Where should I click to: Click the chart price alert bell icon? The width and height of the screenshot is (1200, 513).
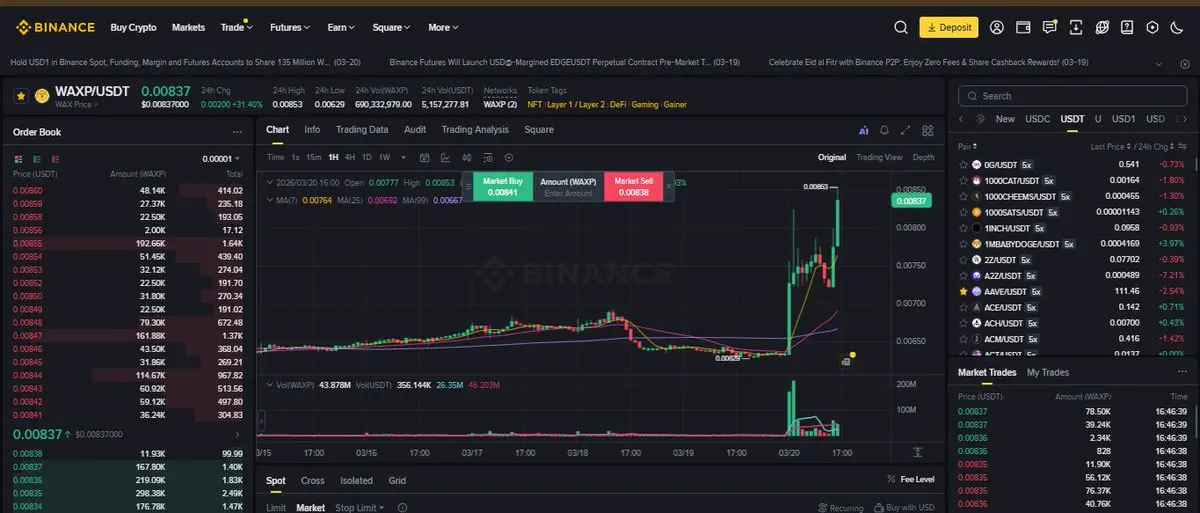(x=884, y=130)
